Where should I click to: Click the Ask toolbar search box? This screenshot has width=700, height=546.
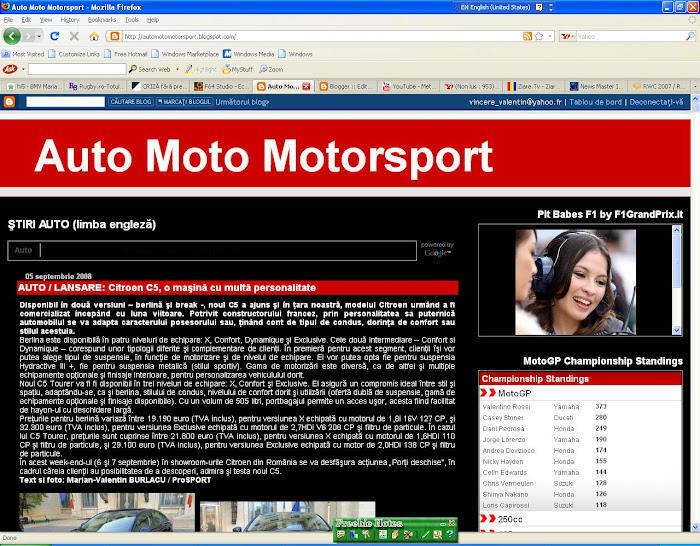pyautogui.click(x=77, y=69)
